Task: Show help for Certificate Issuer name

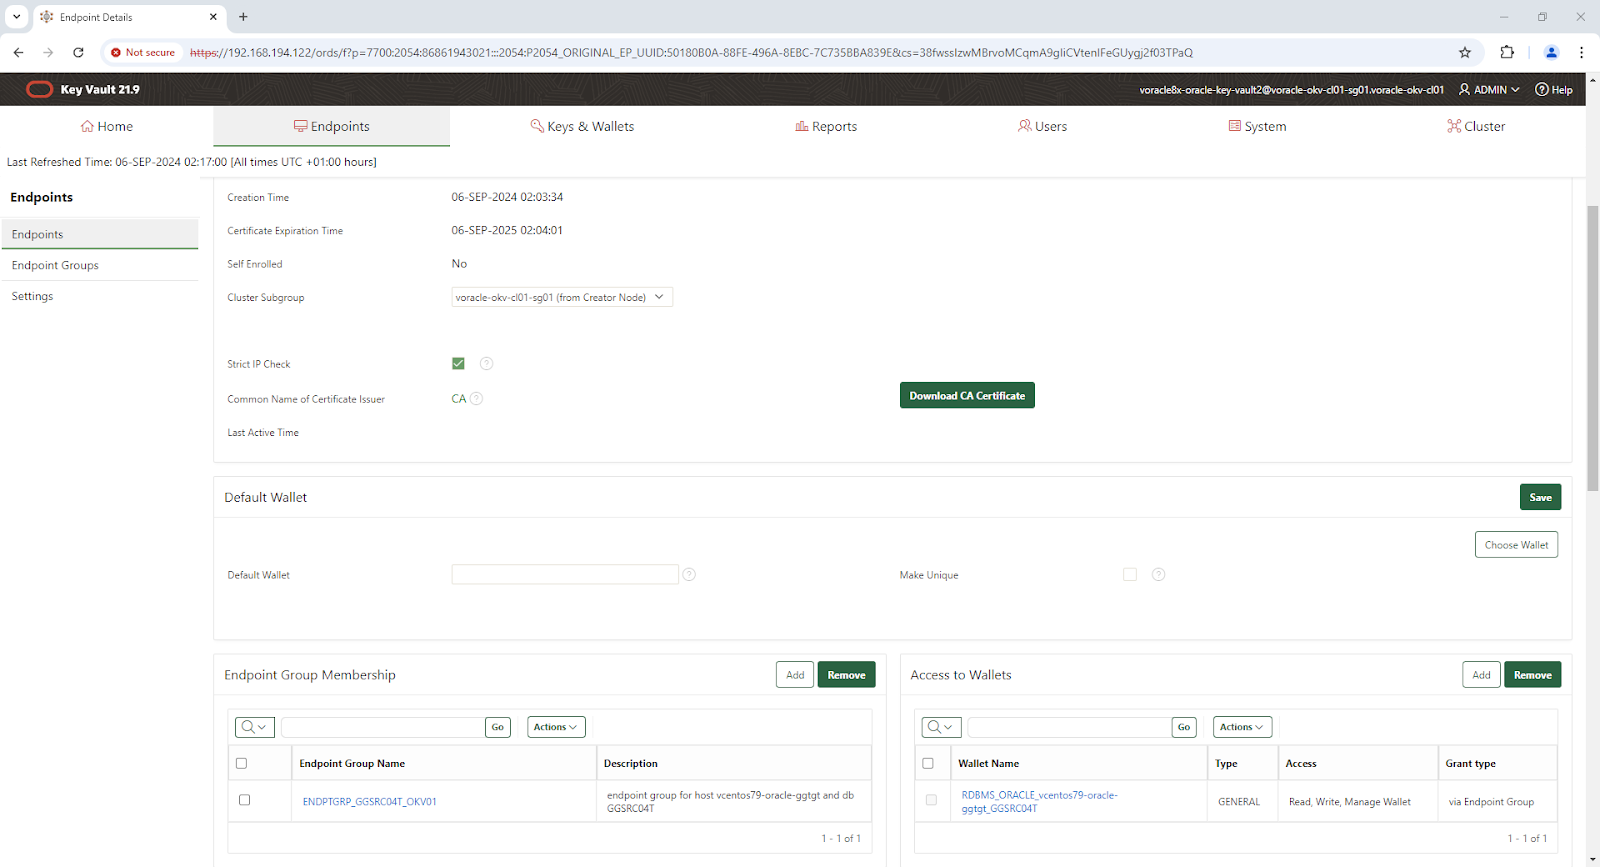Action: [476, 398]
